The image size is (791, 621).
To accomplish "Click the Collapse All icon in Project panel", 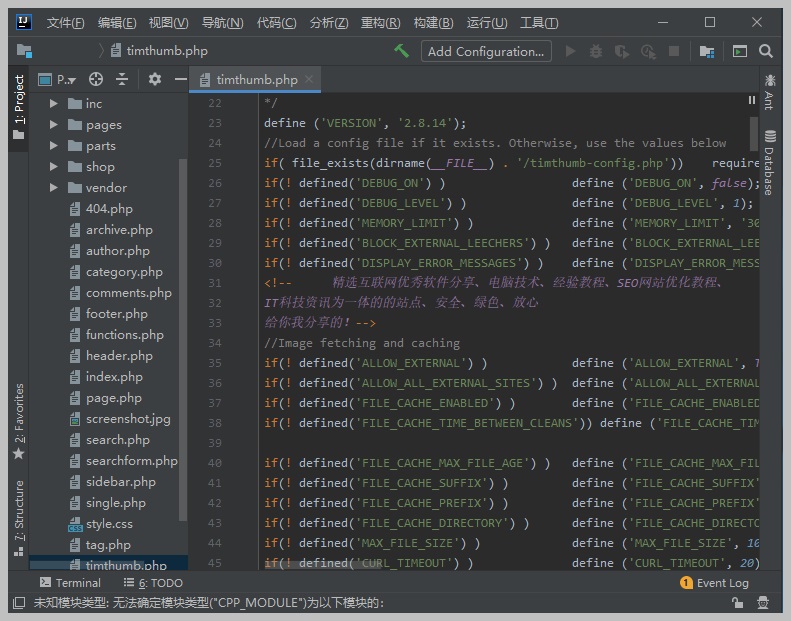I will [x=122, y=79].
